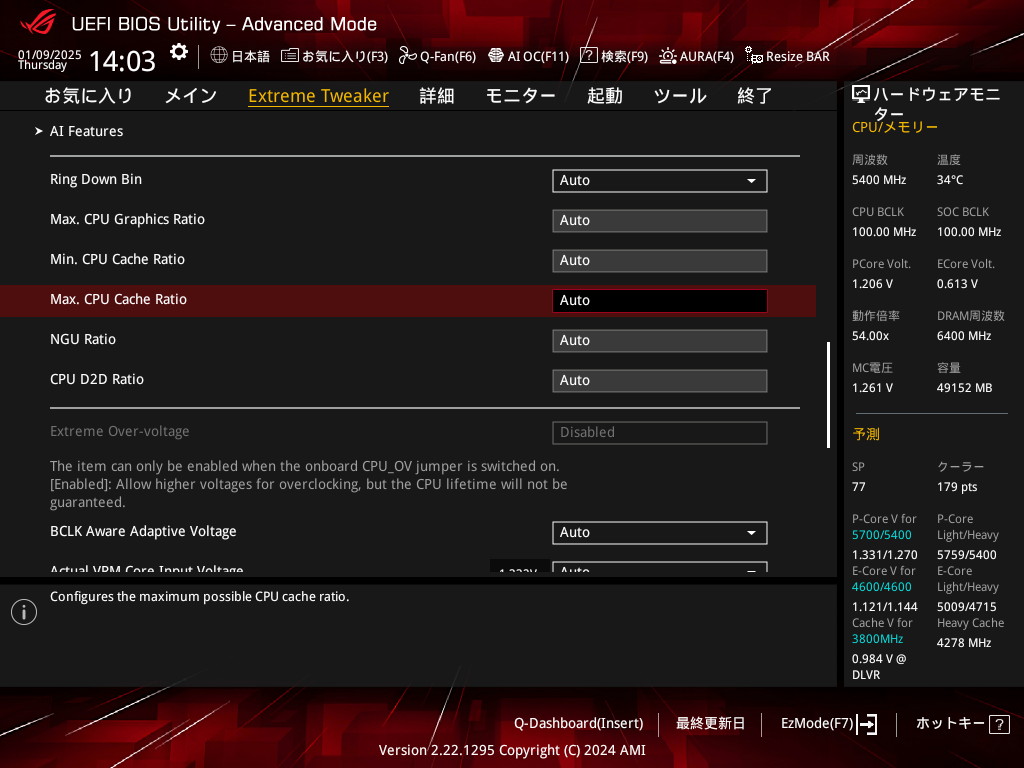Screen dimensions: 1024x768
Task: Open the search (F9) question mark icon
Action: pos(589,56)
